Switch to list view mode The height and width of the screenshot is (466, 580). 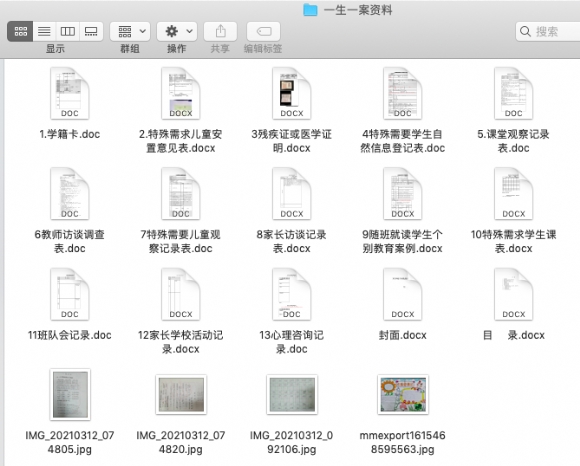coord(44,31)
